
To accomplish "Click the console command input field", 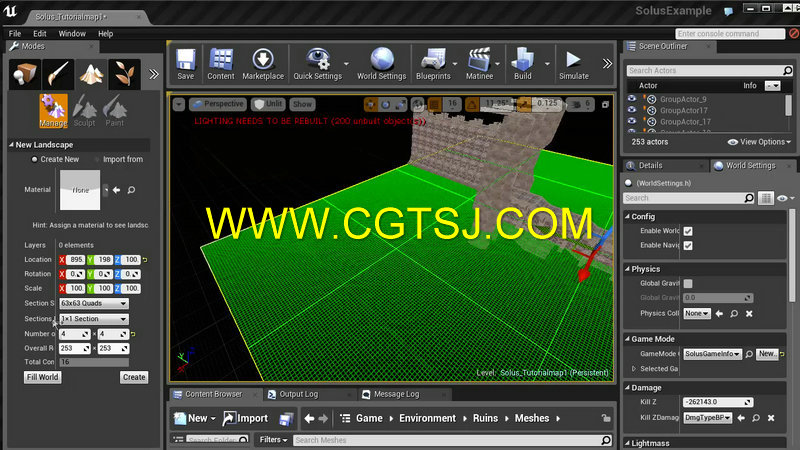I will tap(730, 34).
